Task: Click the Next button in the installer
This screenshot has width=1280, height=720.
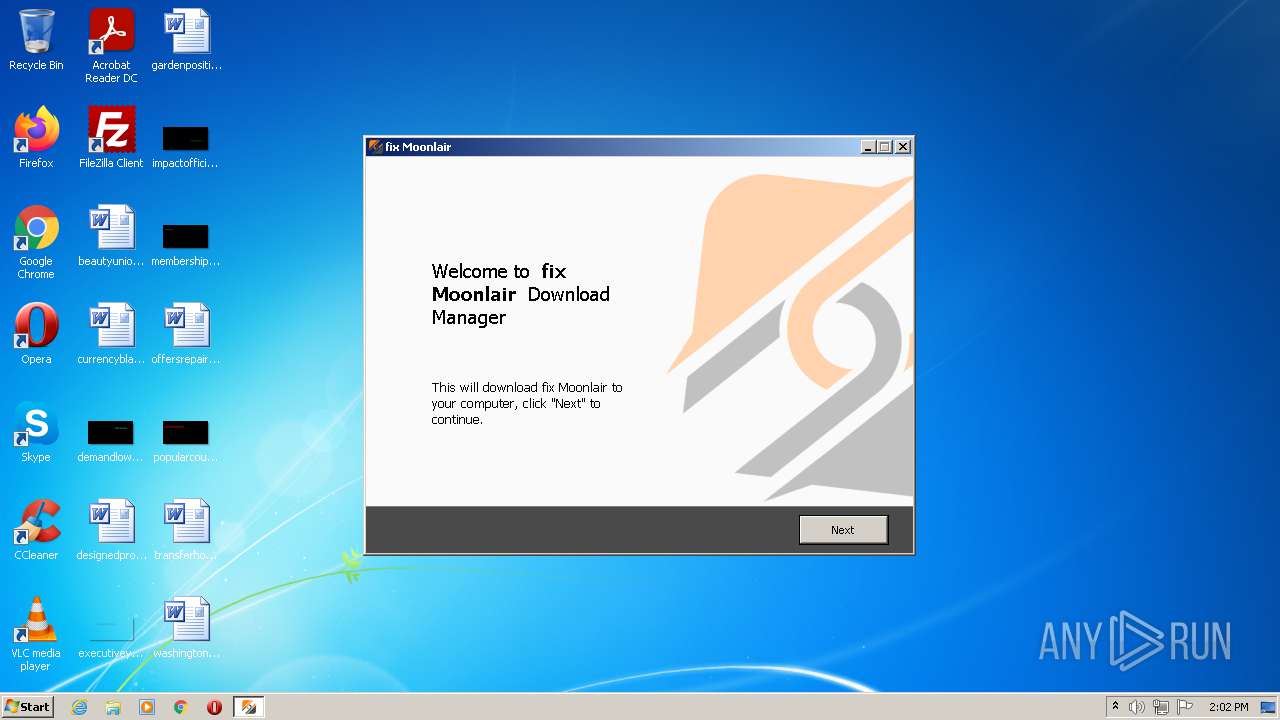Action: (843, 530)
